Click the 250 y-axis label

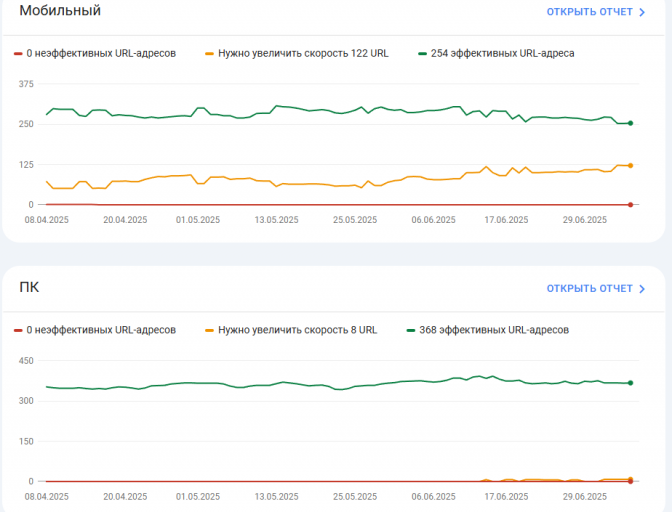pyautogui.click(x=26, y=124)
